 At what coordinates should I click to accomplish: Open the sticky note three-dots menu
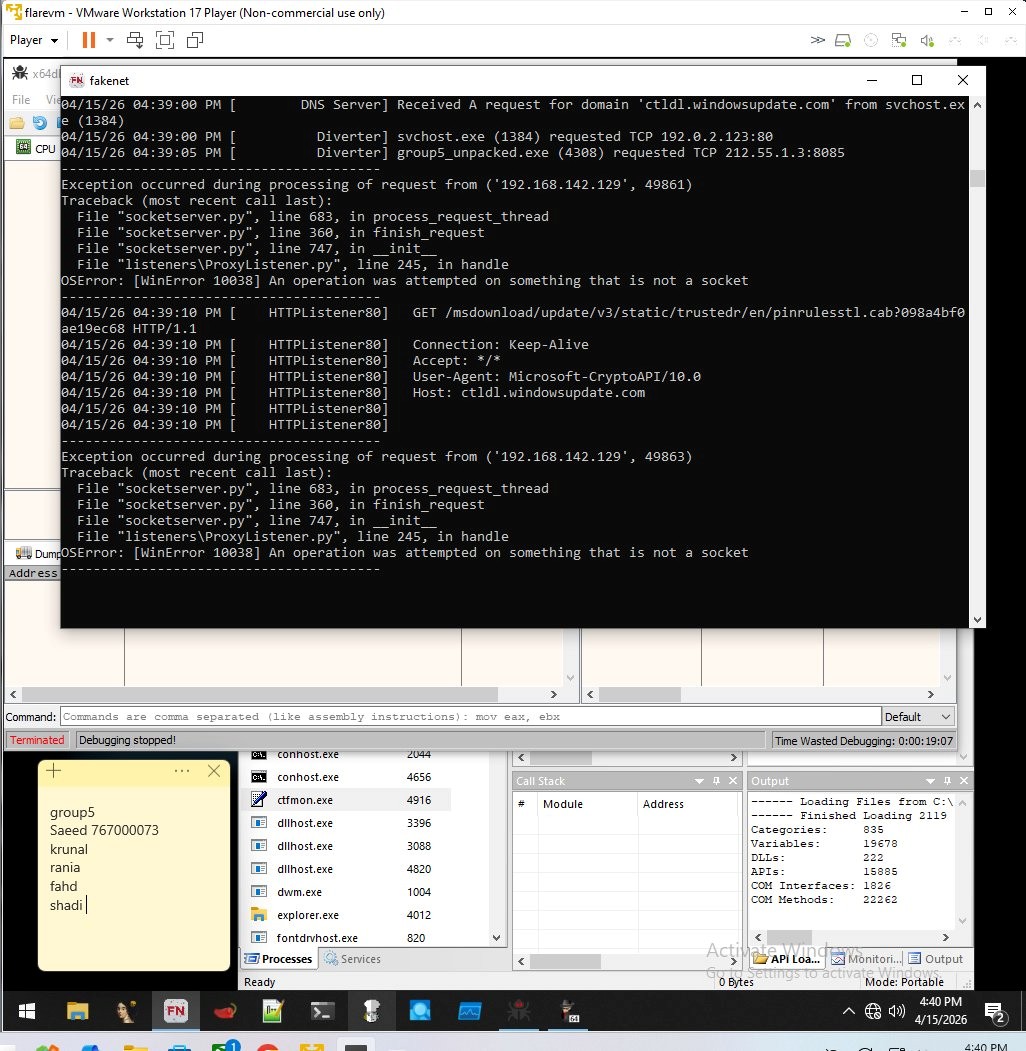point(182,771)
